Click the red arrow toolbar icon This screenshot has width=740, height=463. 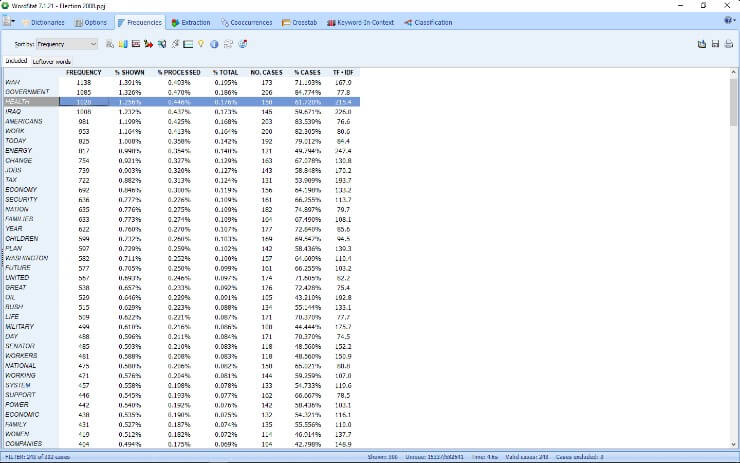pyautogui.click(x=149, y=44)
